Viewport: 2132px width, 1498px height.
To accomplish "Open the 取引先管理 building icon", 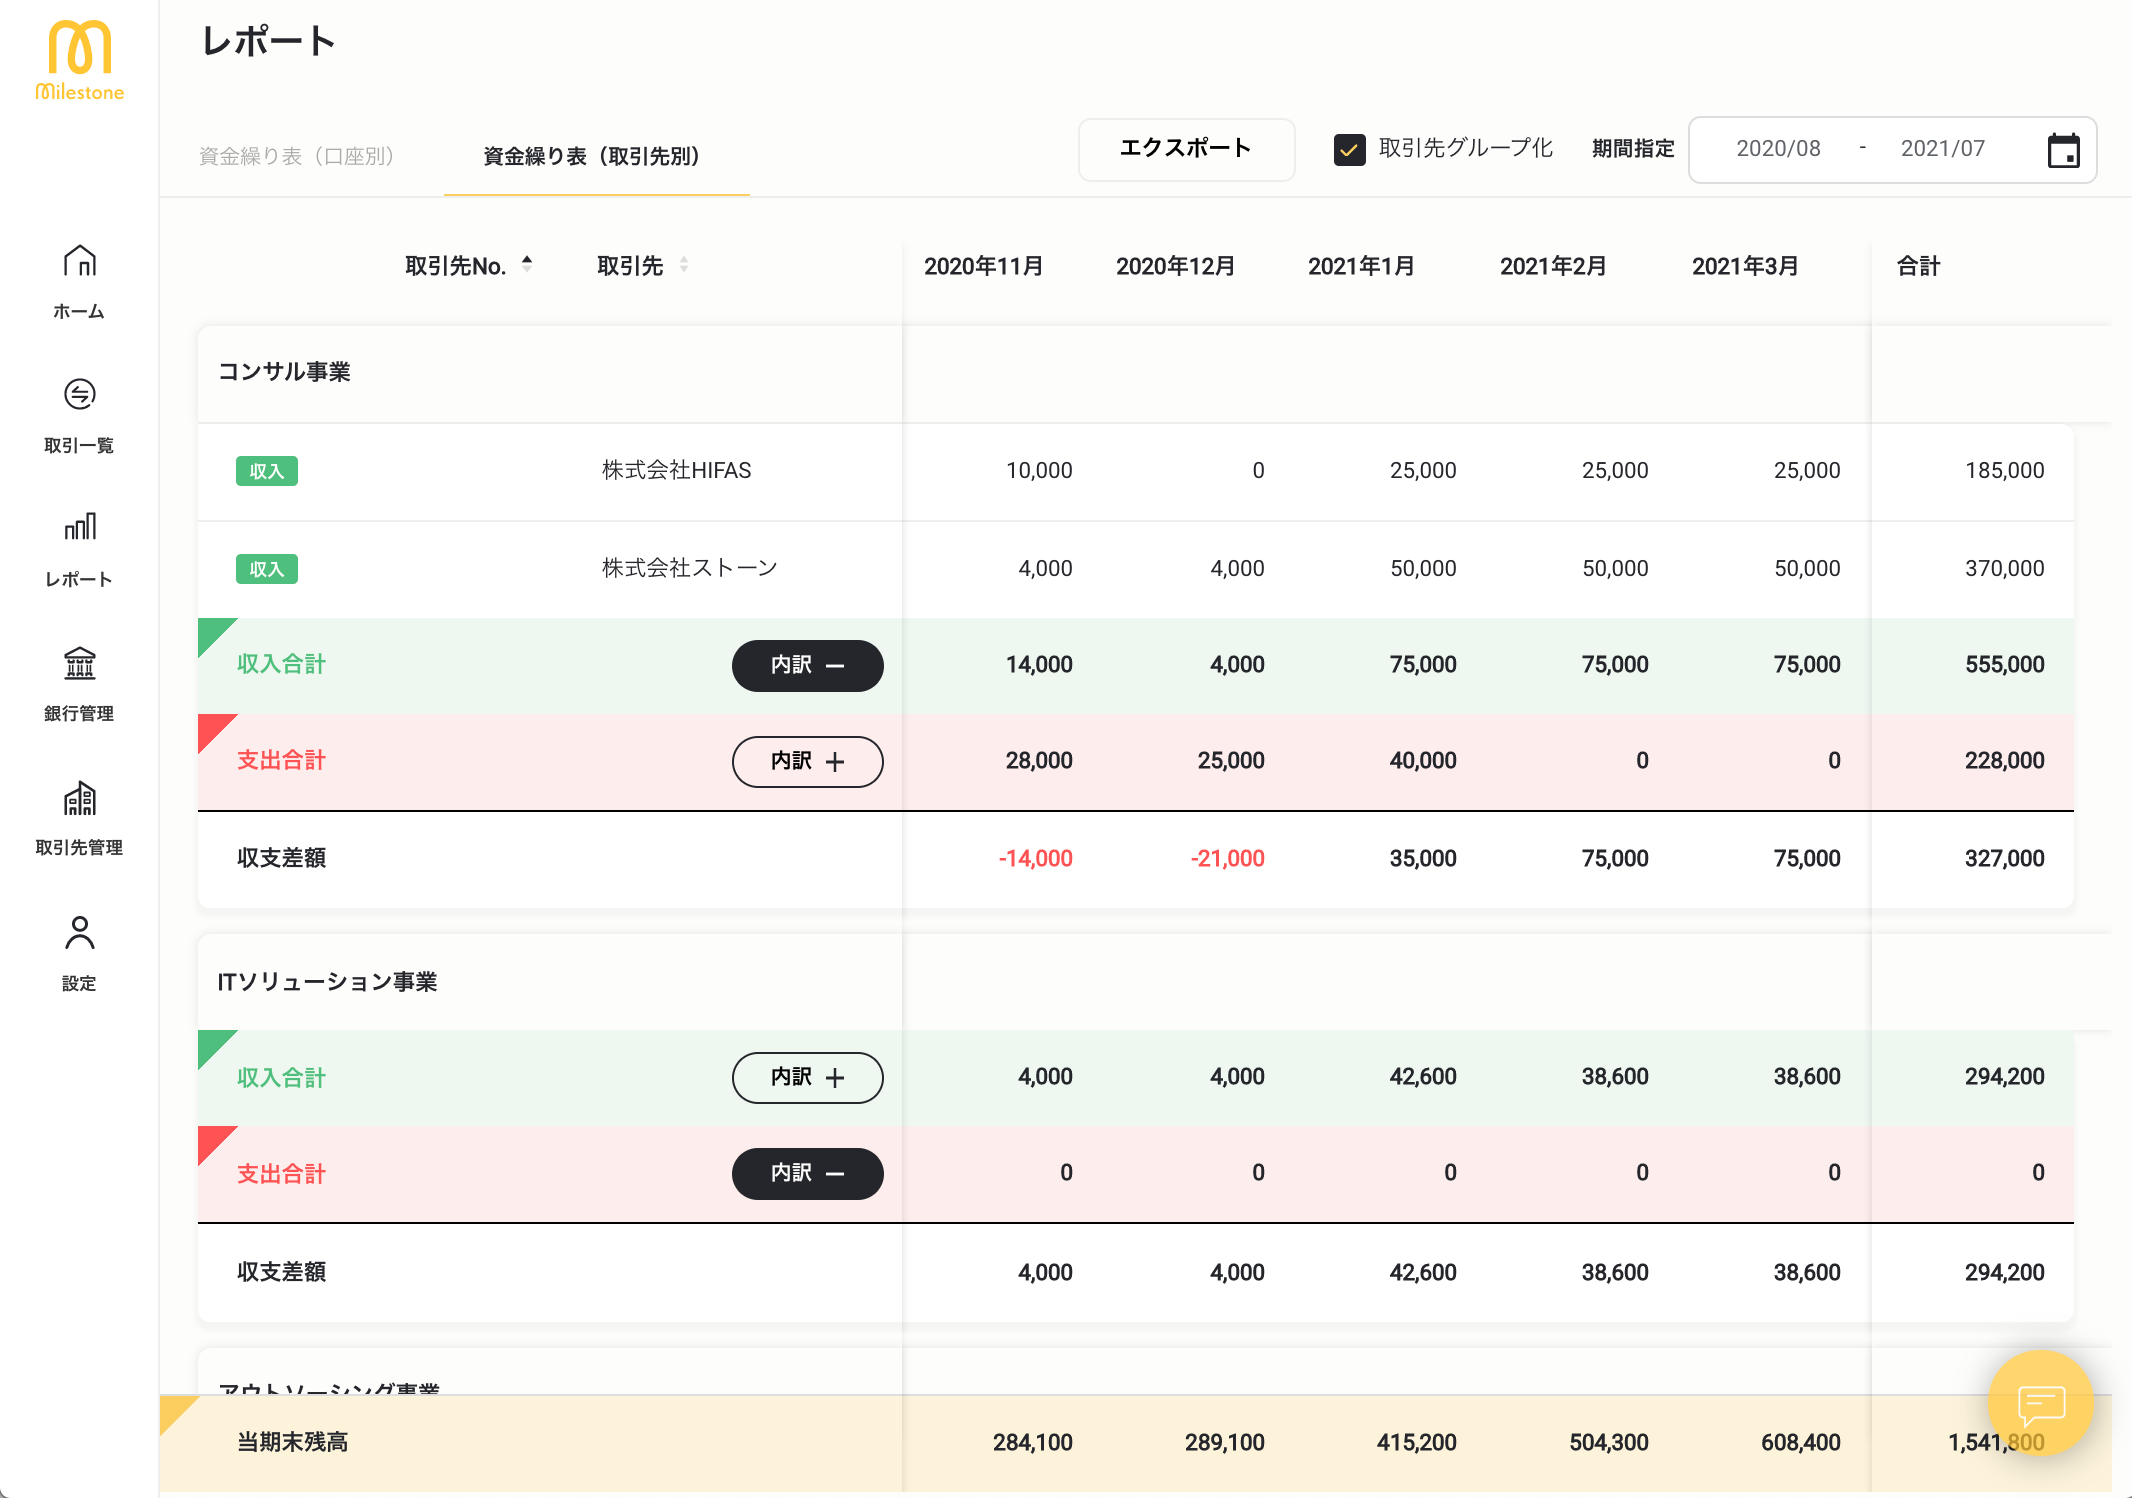I will point(80,797).
